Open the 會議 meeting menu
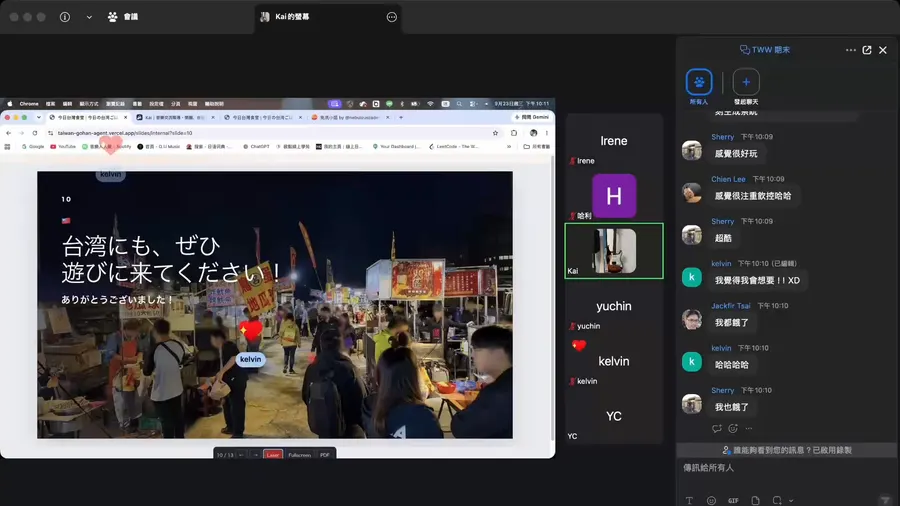Viewport: 900px width, 506px height. click(123, 17)
